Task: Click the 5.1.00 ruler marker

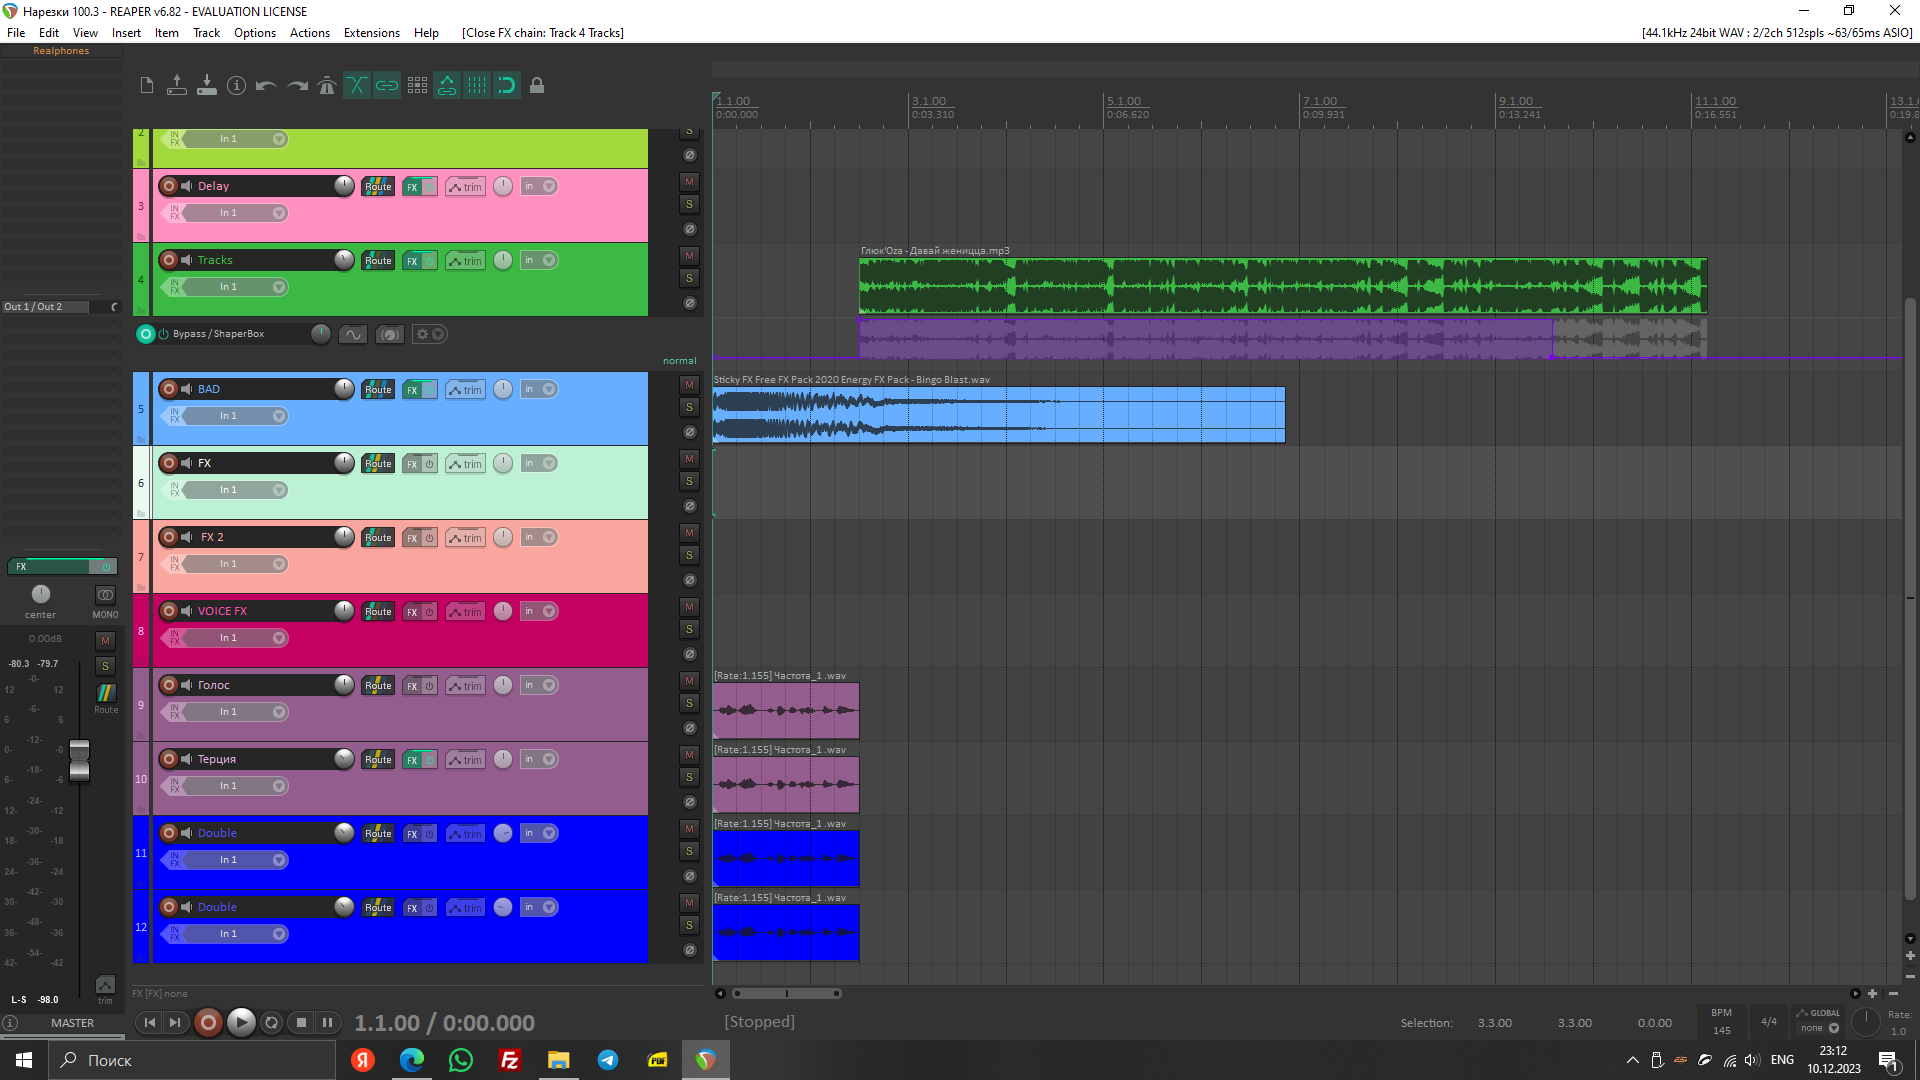Action: [x=1123, y=101]
